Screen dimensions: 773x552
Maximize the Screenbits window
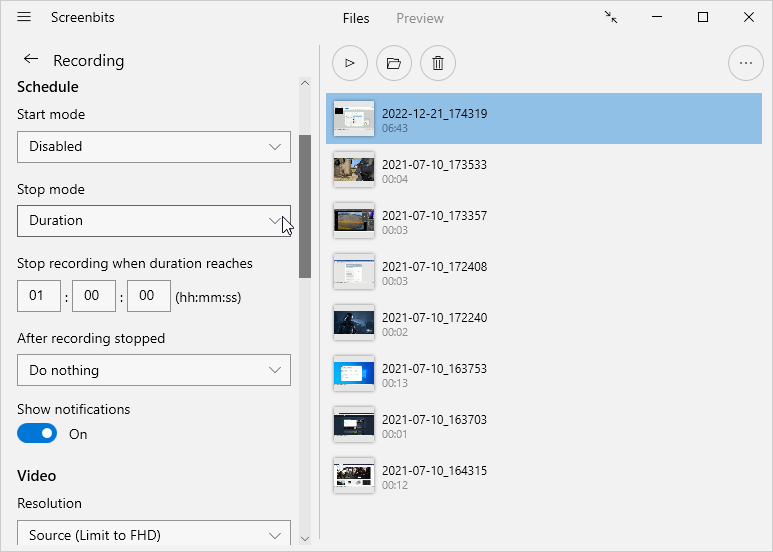coord(703,17)
